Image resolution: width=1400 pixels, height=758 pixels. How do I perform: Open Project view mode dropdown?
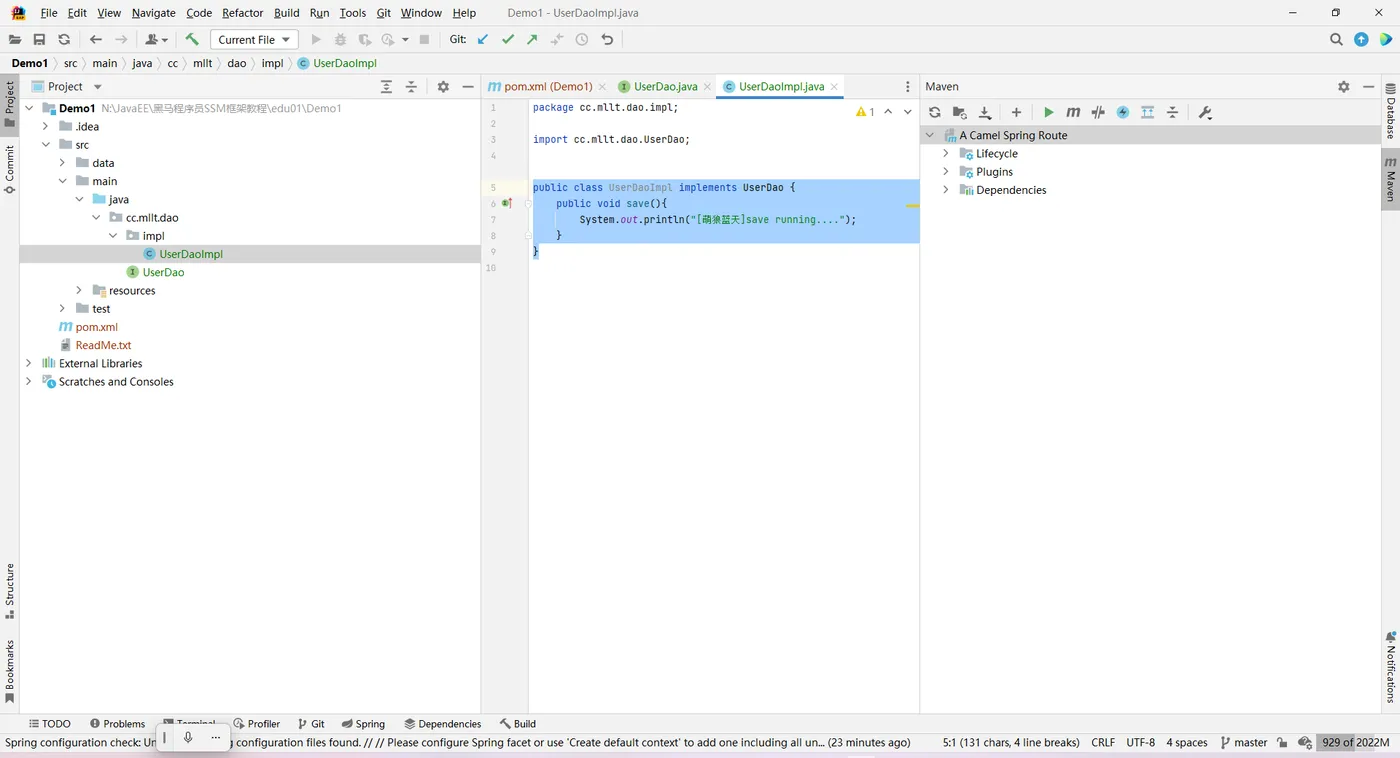(98, 87)
